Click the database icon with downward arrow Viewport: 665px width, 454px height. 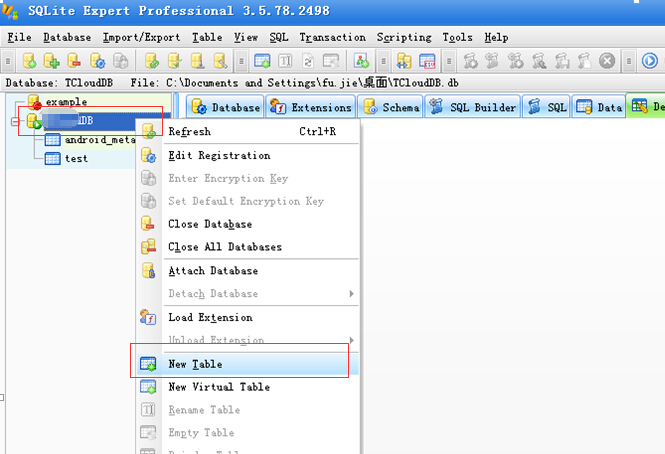(x=198, y=61)
